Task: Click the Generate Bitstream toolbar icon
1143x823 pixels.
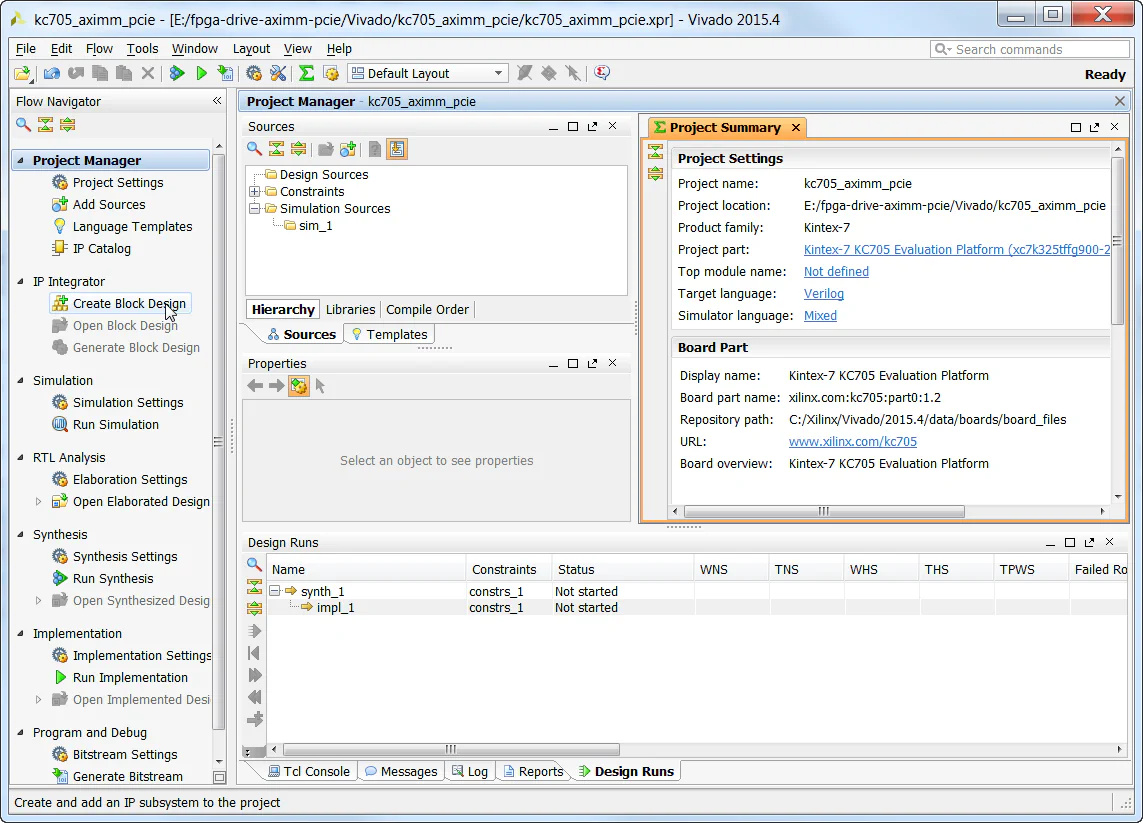Action: click(224, 73)
